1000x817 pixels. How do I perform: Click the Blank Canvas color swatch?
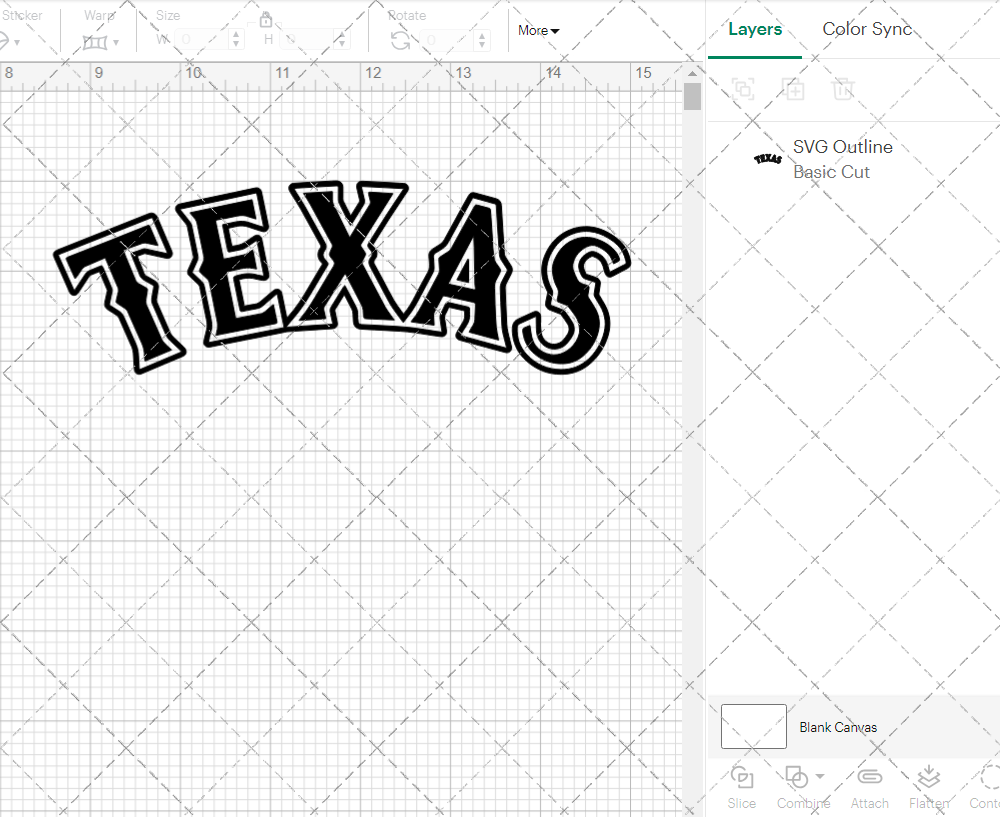(753, 727)
